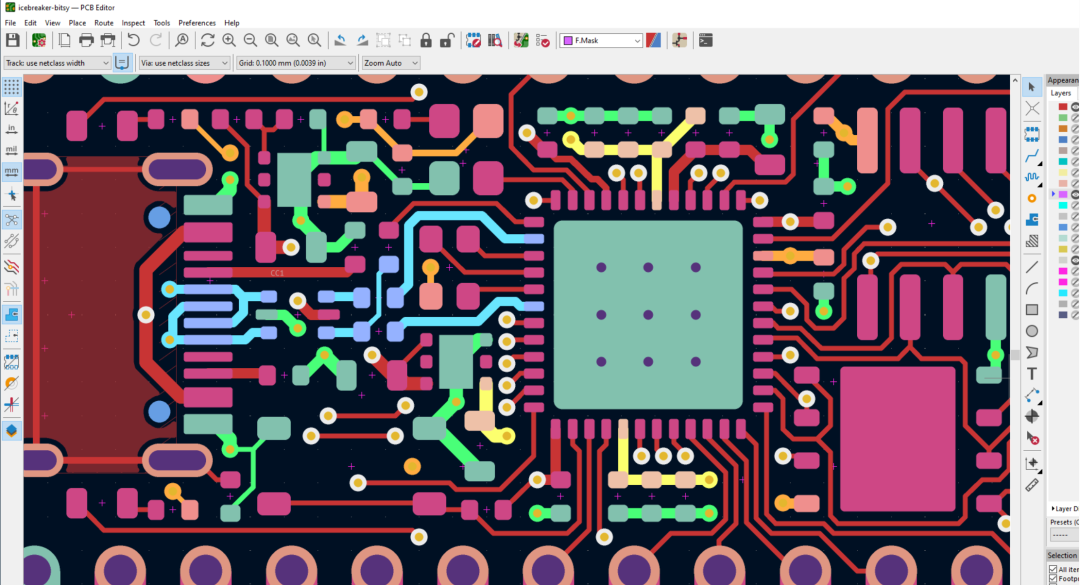Open the Design Rules Checker
The height and width of the screenshot is (585, 1080).
tap(543, 40)
